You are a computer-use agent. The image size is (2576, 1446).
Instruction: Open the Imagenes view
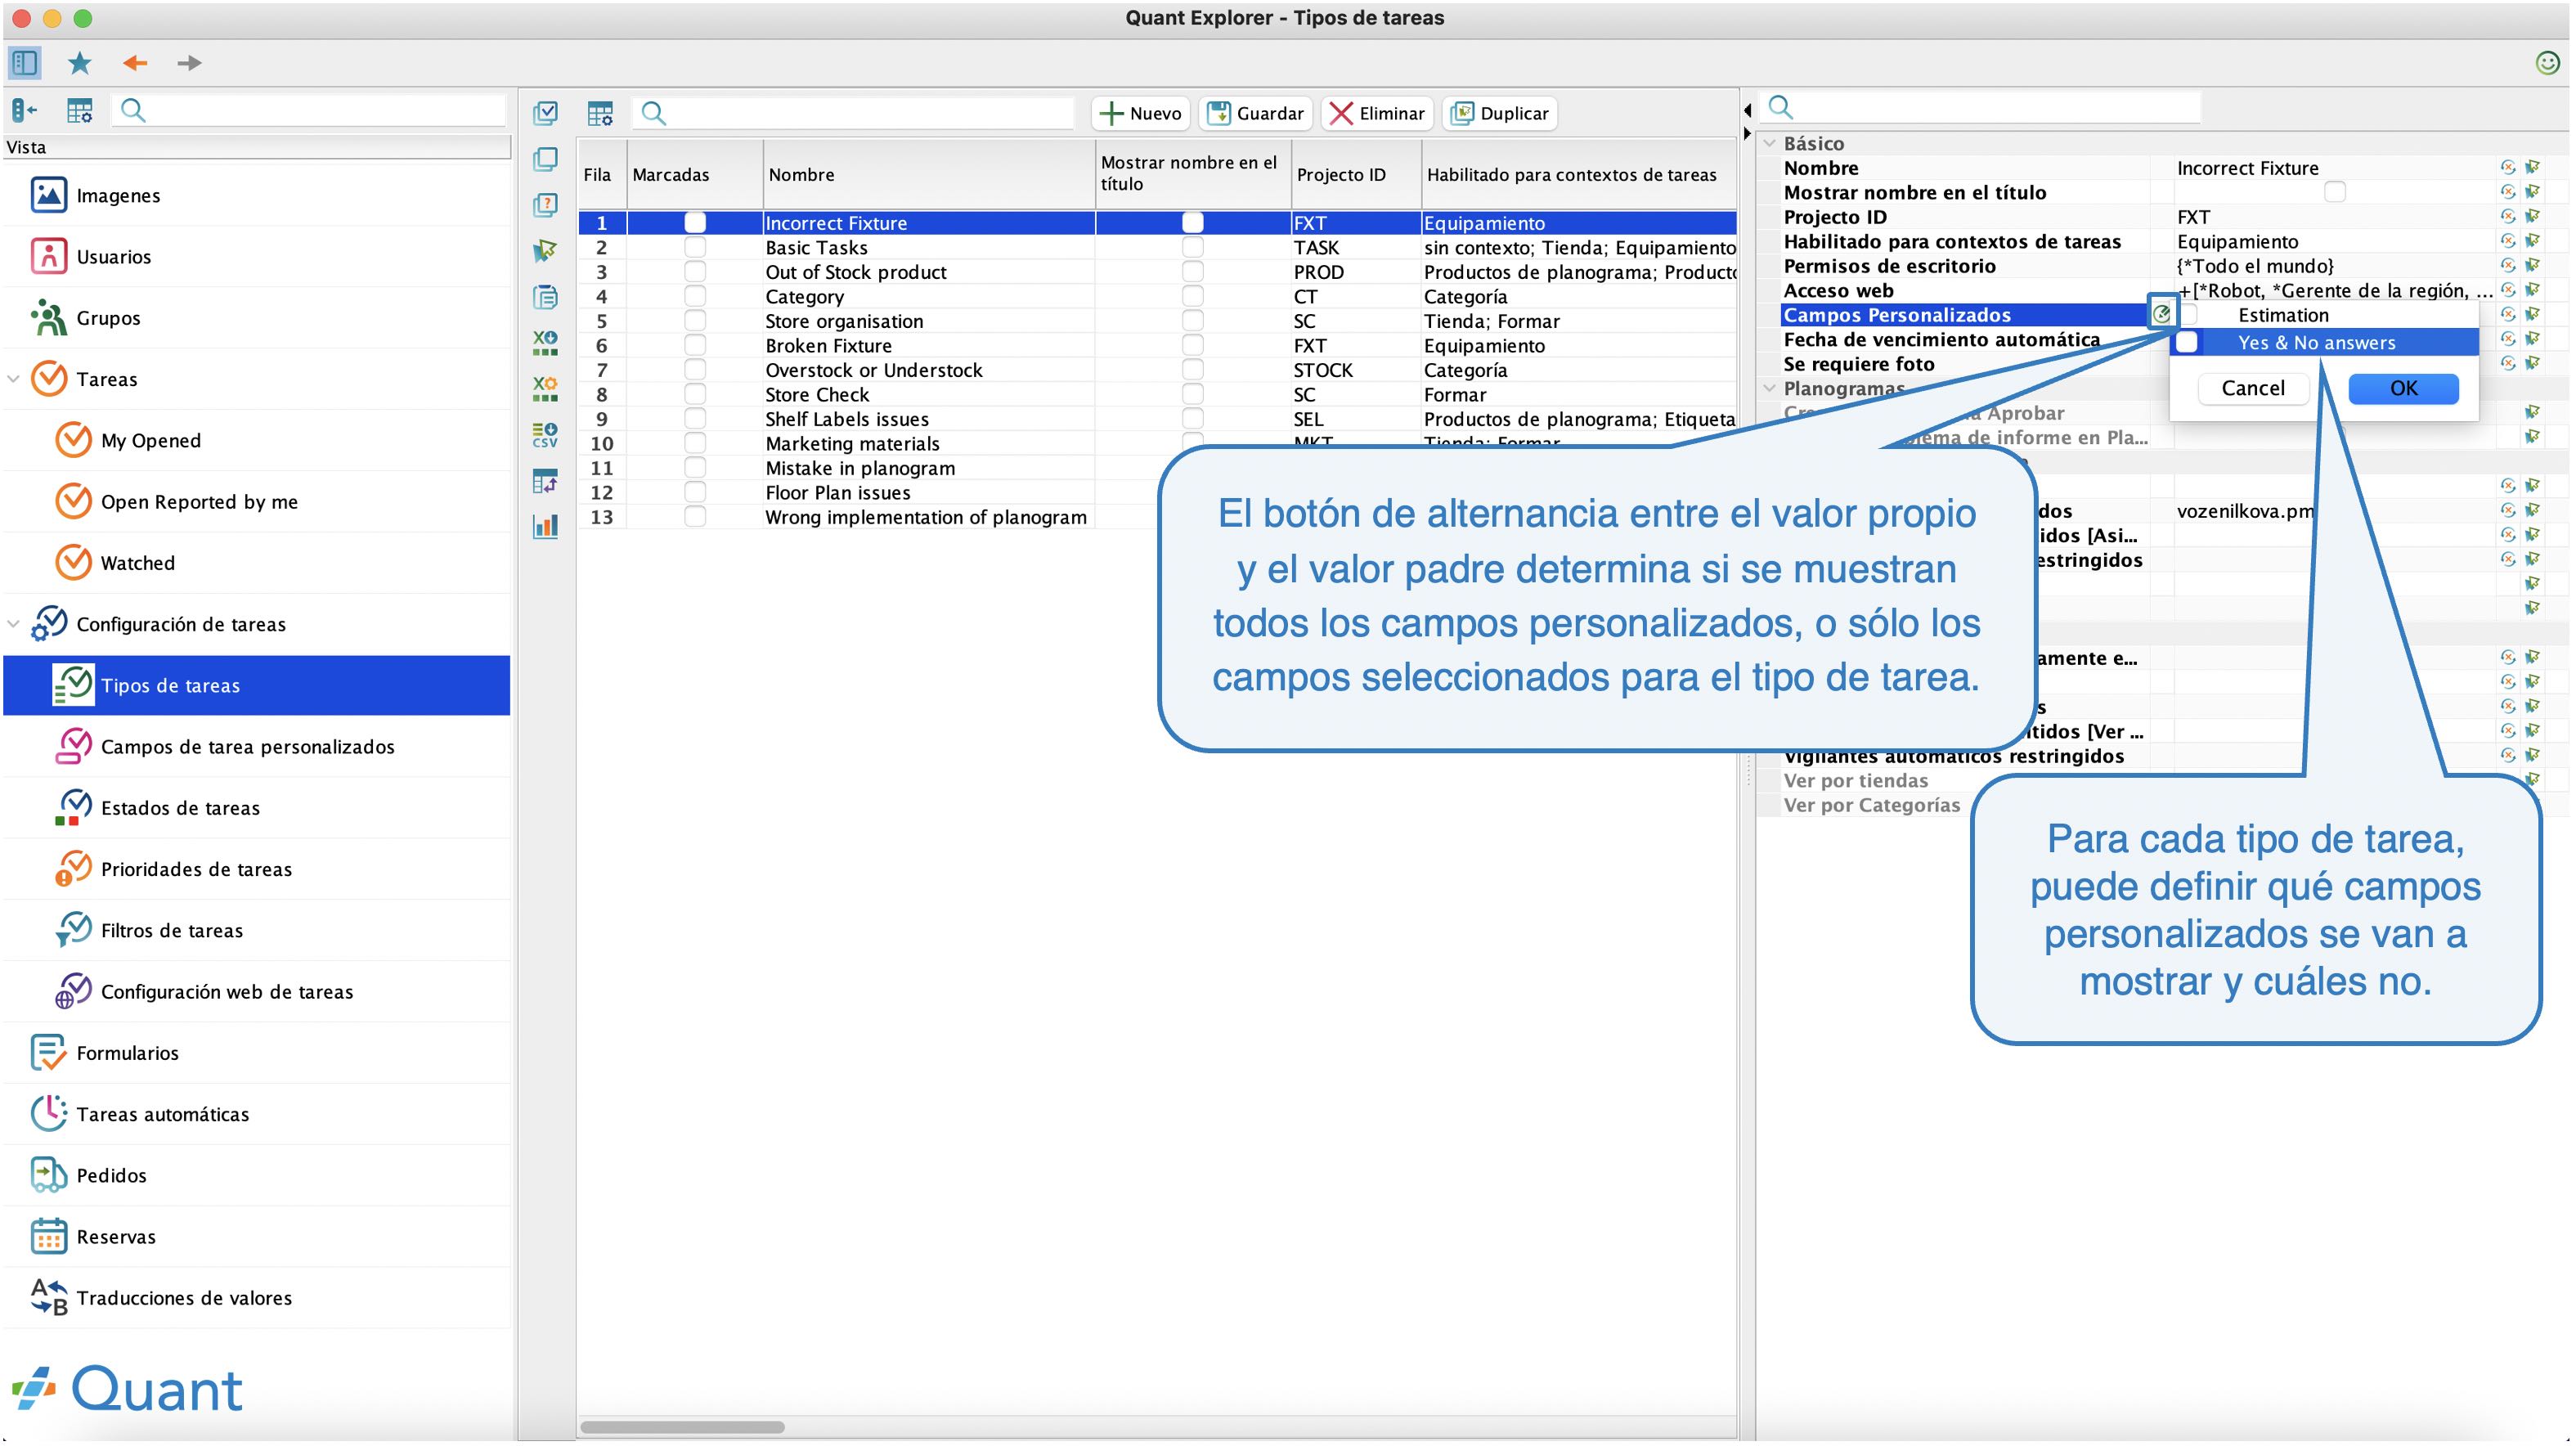256,195
